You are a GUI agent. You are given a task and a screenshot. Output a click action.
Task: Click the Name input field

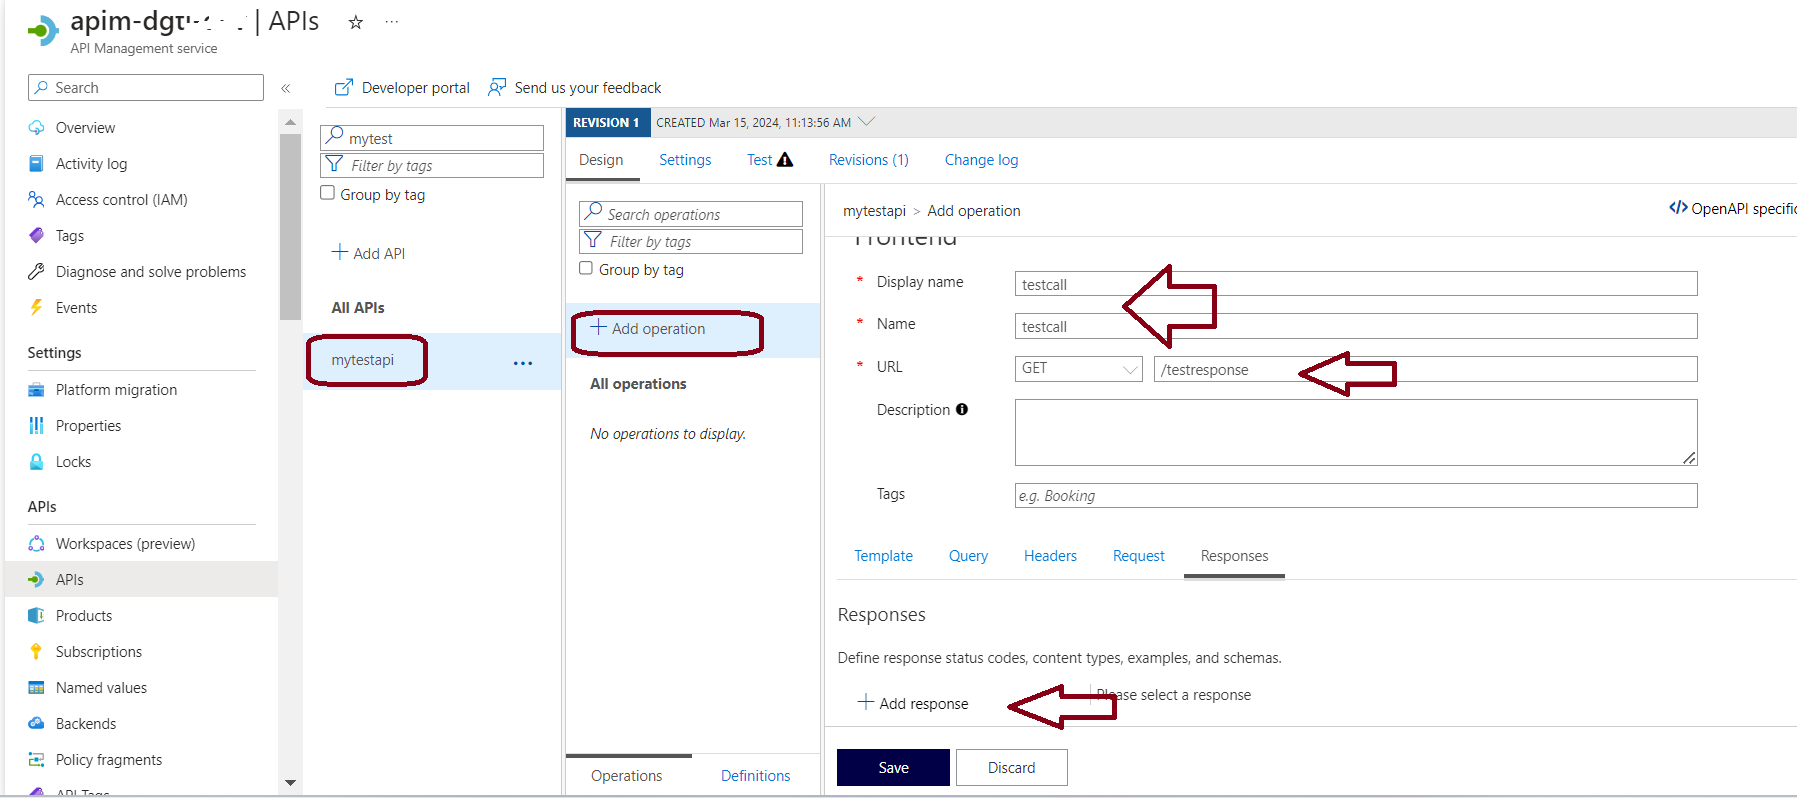1356,326
